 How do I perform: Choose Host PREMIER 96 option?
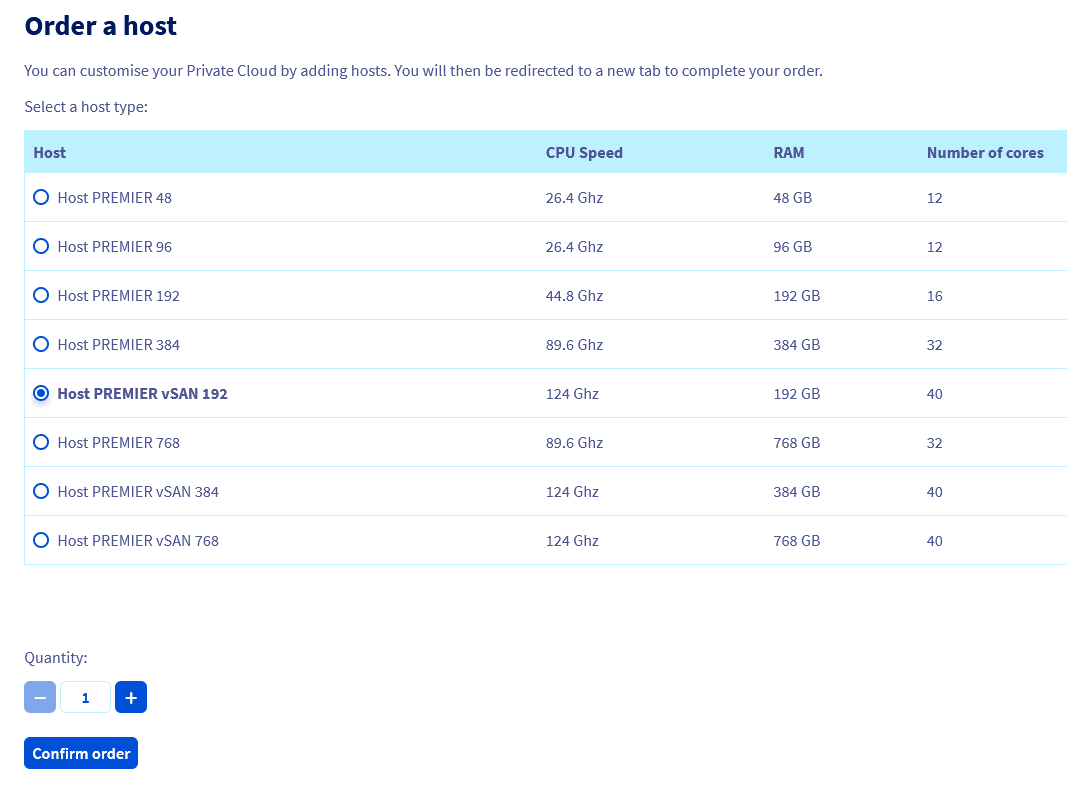tap(41, 246)
